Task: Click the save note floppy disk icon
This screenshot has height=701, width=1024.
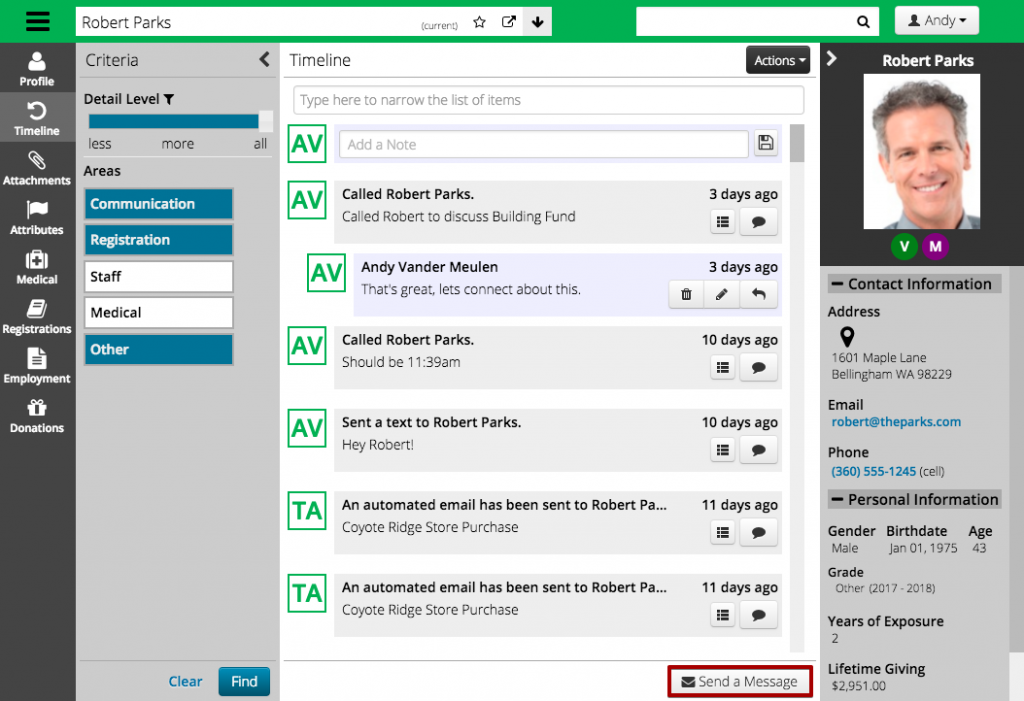Action: click(765, 144)
